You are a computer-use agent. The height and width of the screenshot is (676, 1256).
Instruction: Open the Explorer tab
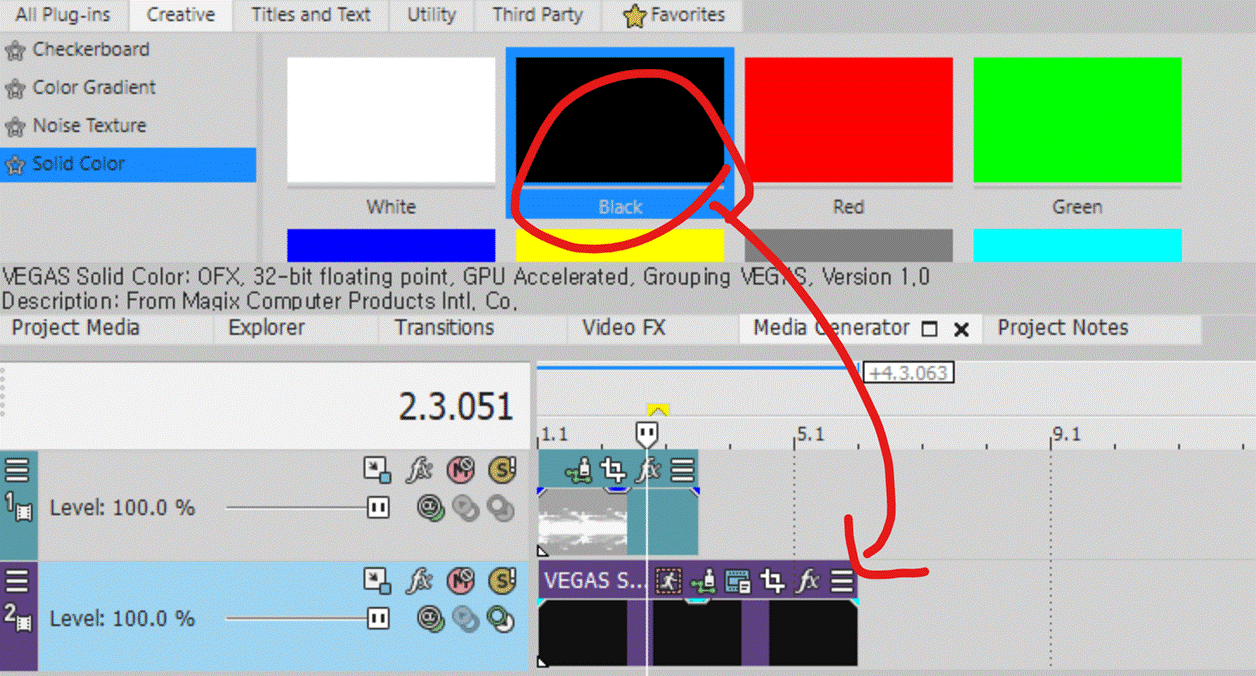(x=266, y=328)
